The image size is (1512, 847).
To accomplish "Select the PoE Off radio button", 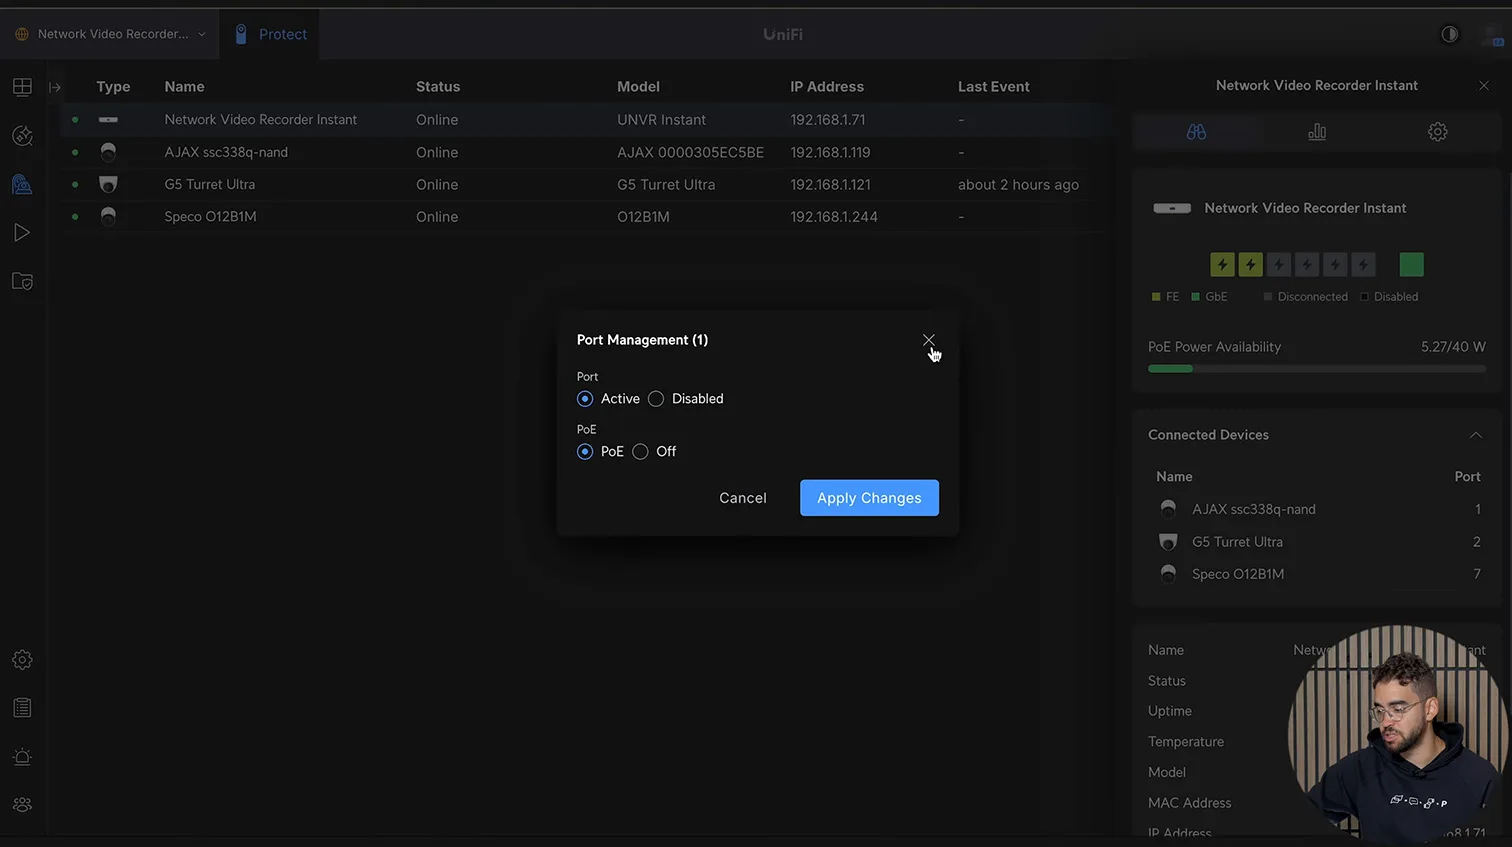I will pos(640,452).
